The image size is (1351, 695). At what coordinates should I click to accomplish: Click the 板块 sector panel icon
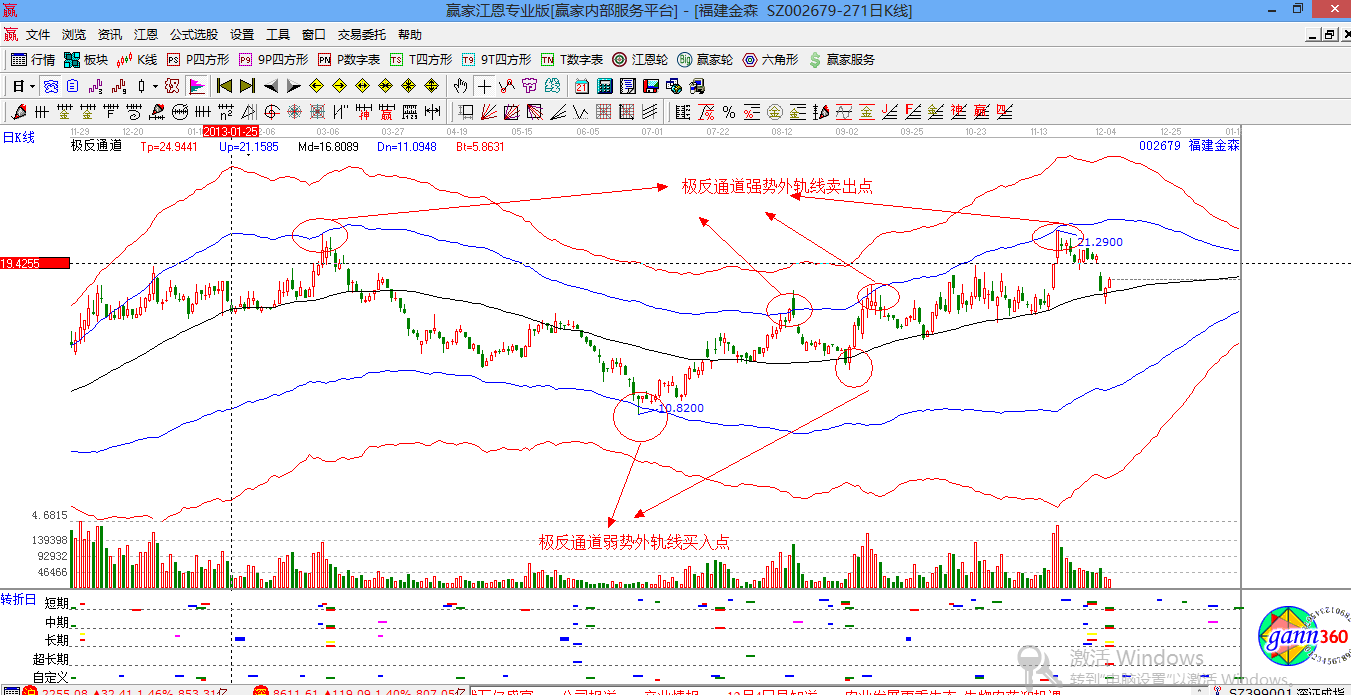tap(85, 58)
